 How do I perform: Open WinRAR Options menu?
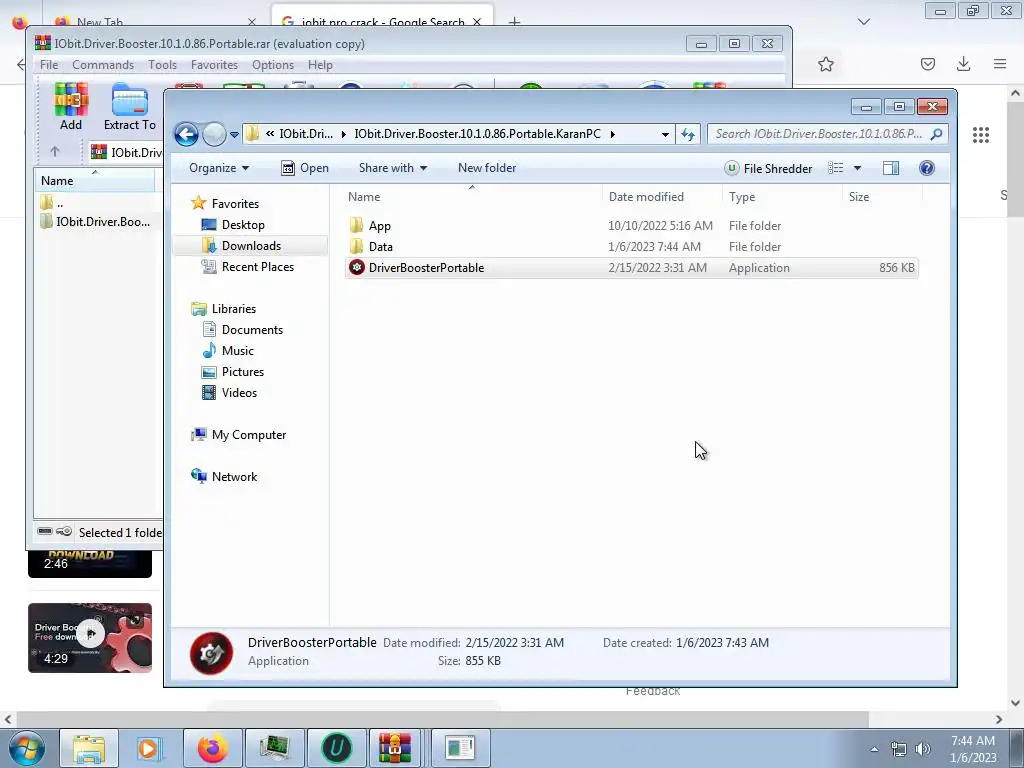coord(273,65)
